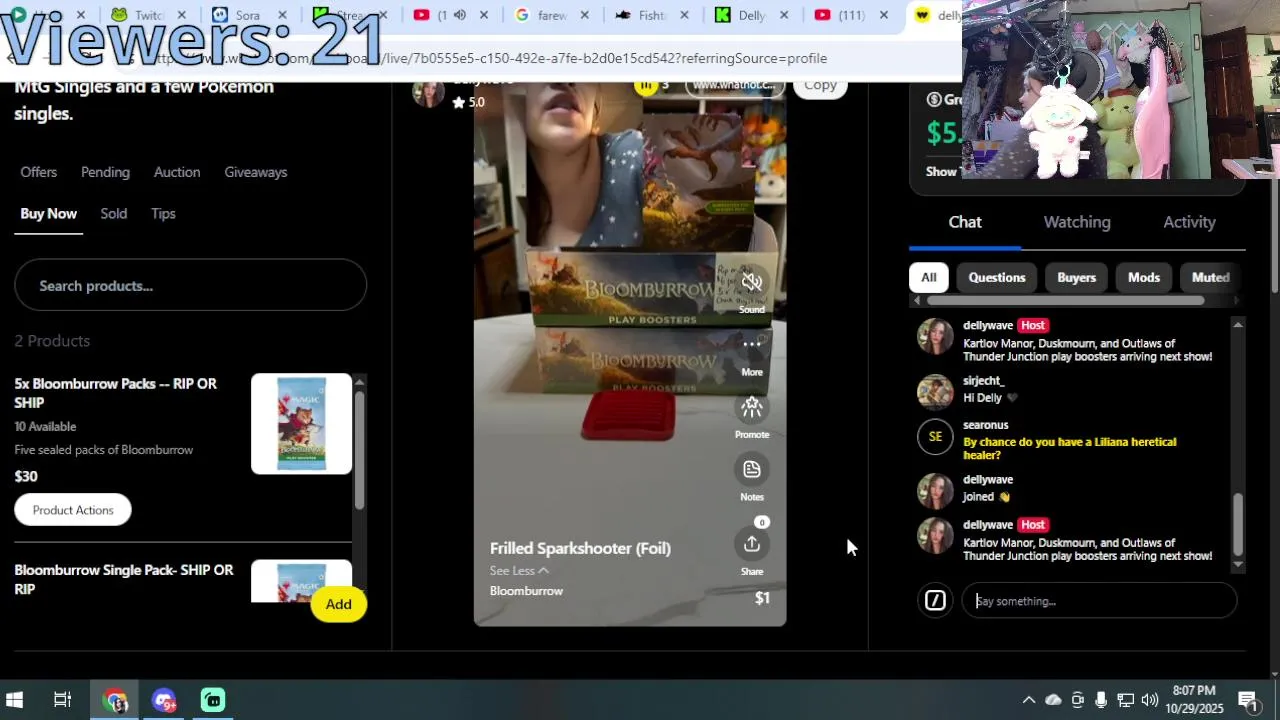Switch to the (111) YouTube browser tab
This screenshot has height=720, width=1280.
click(851, 15)
